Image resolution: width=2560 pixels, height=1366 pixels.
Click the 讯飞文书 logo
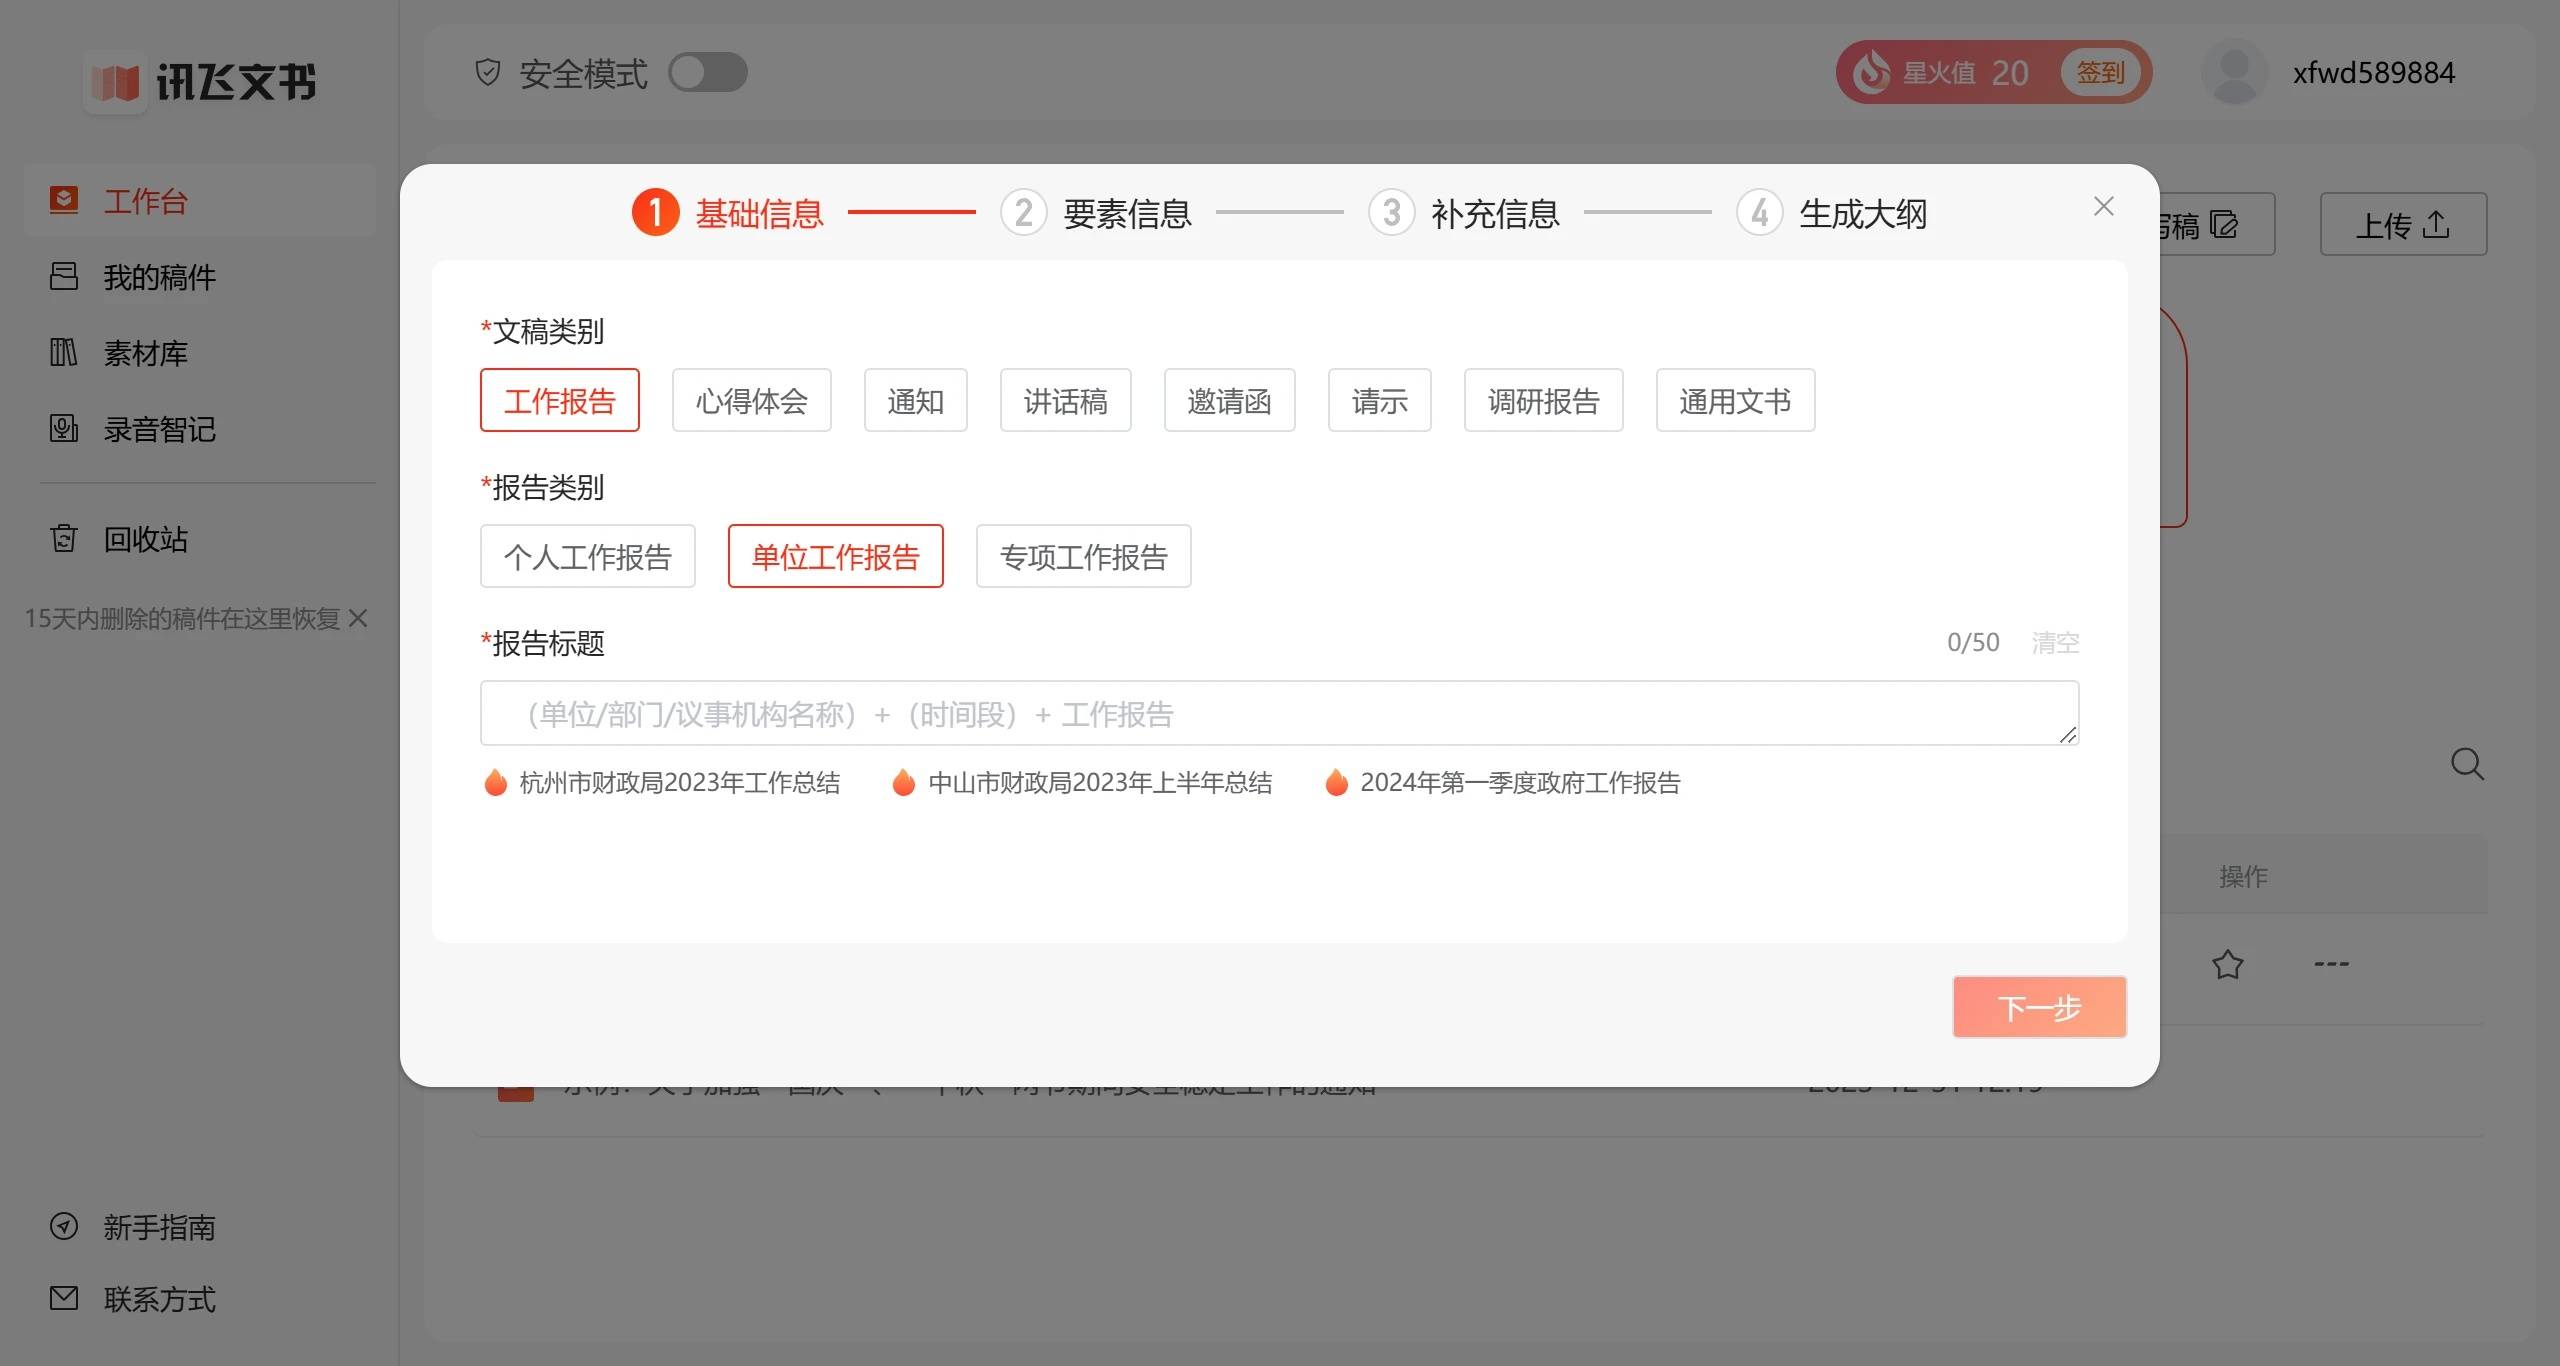click(201, 81)
